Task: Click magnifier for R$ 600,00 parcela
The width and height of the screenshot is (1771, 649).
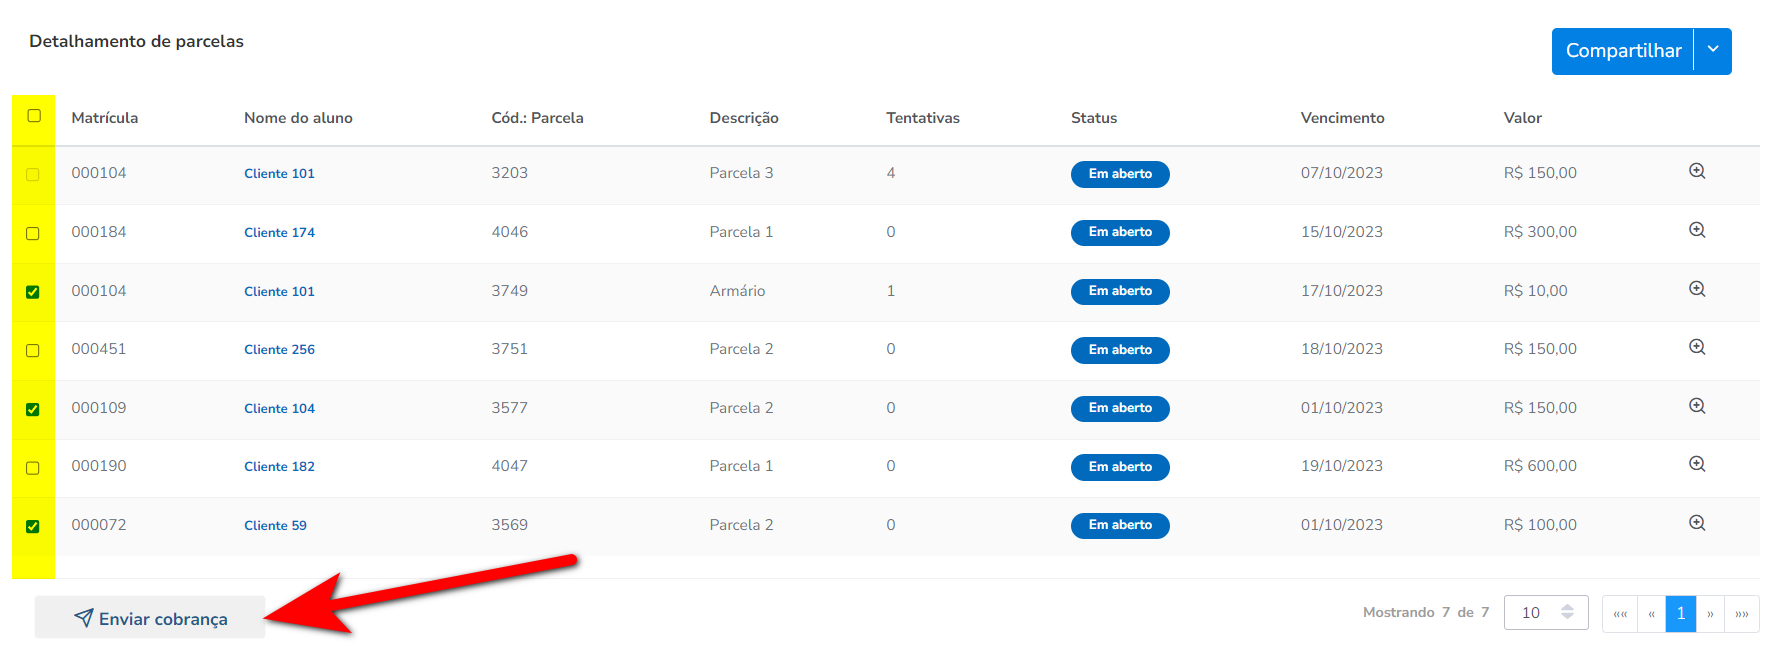Action: coord(1696,464)
